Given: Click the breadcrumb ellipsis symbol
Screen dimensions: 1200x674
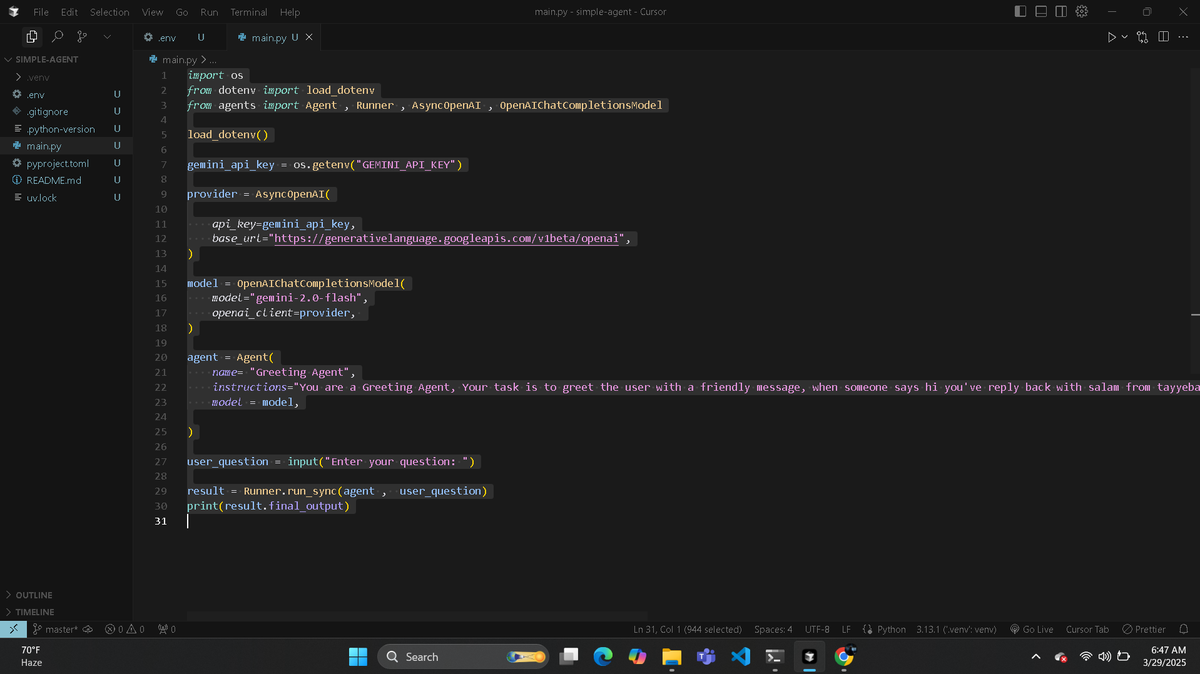Looking at the screenshot, I should pyautogui.click(x=213, y=61).
